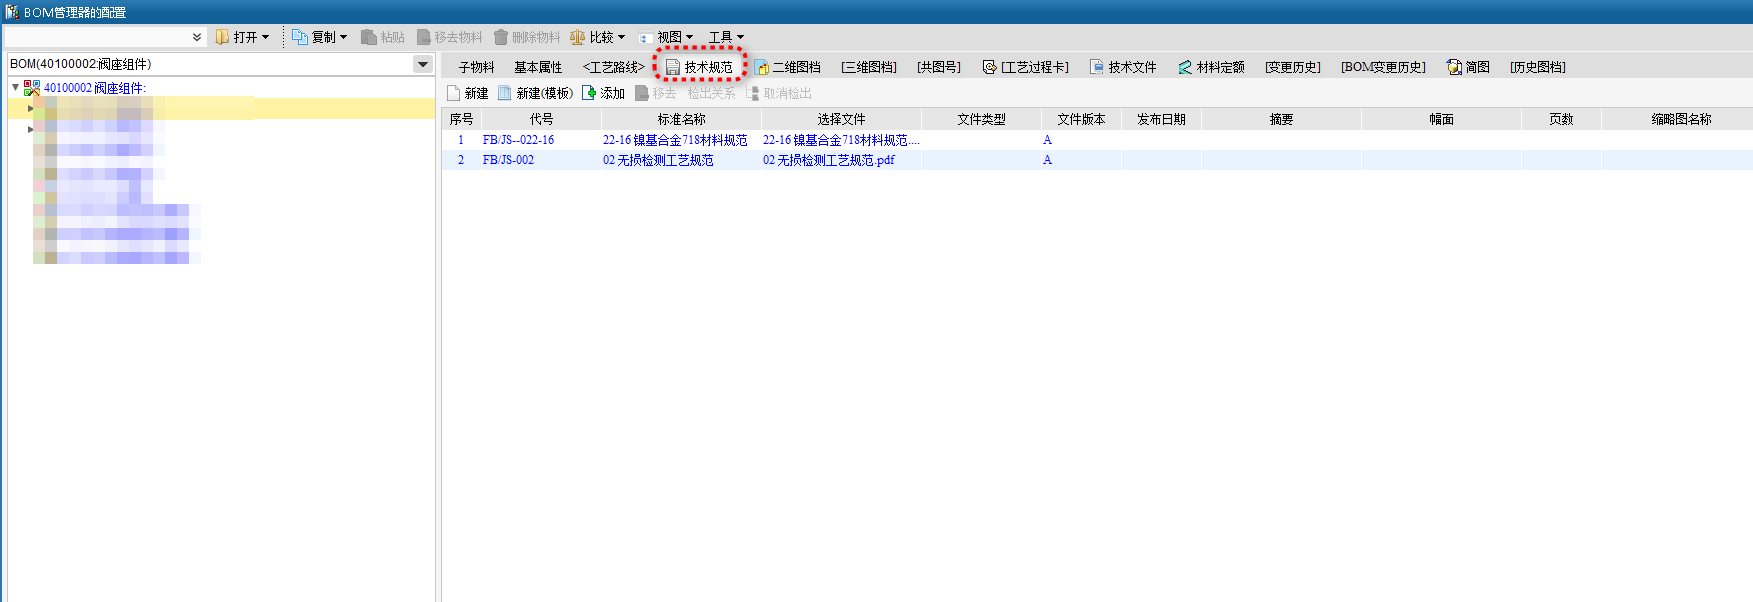Click version A in the FB/JS-002 row
The image size is (1753, 602).
point(1047,160)
